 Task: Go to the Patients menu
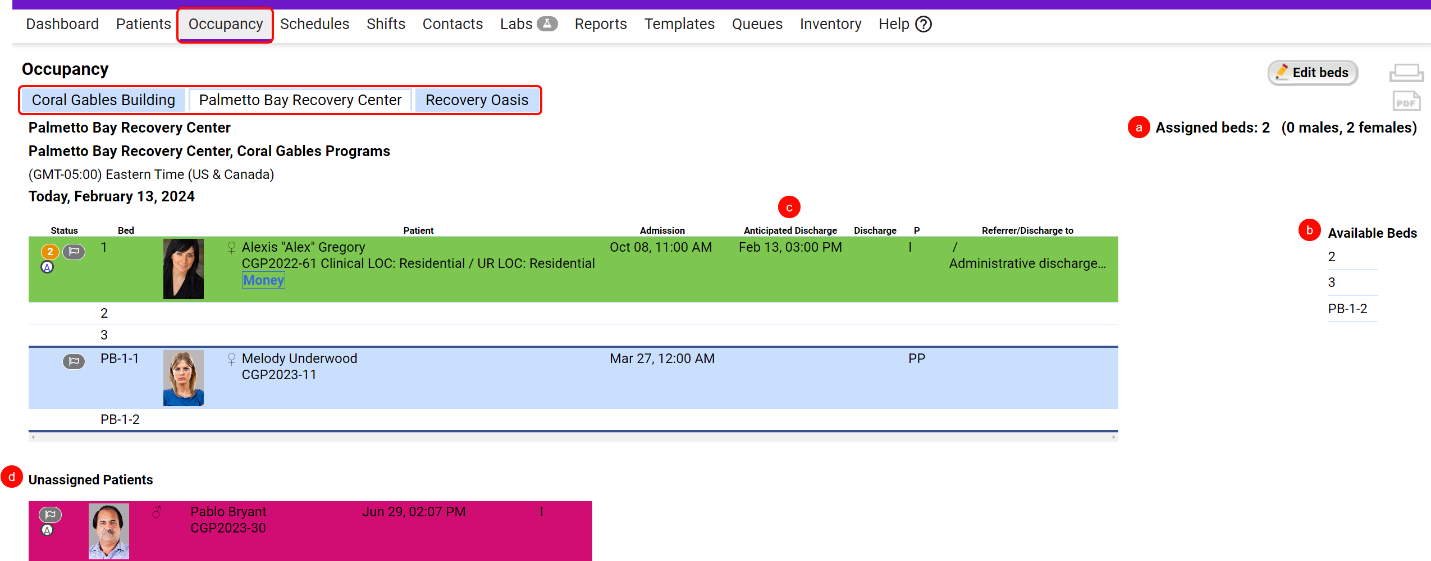click(x=143, y=24)
